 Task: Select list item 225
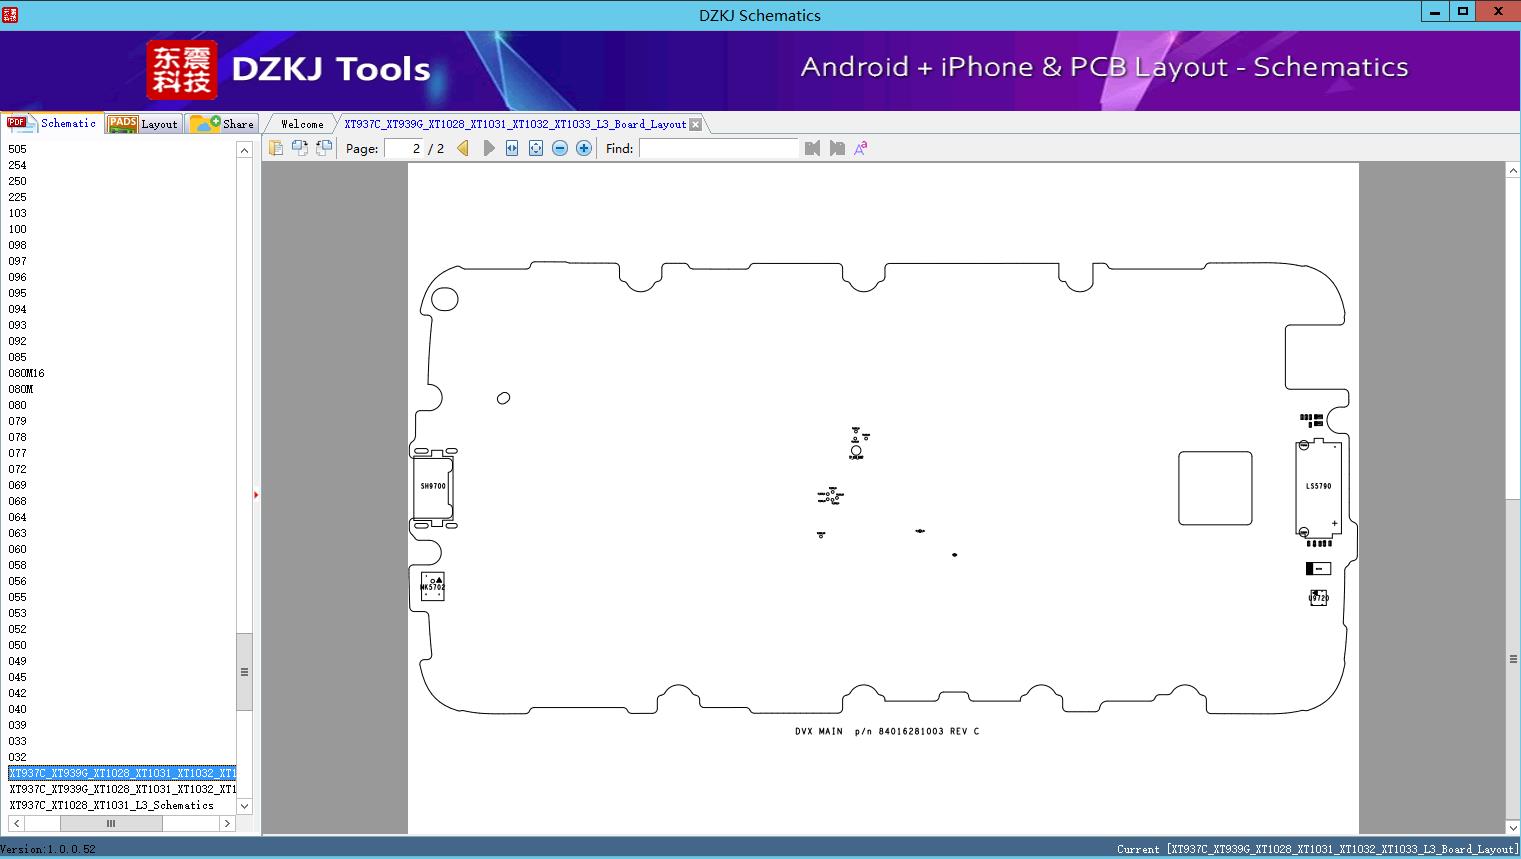[x=18, y=197]
